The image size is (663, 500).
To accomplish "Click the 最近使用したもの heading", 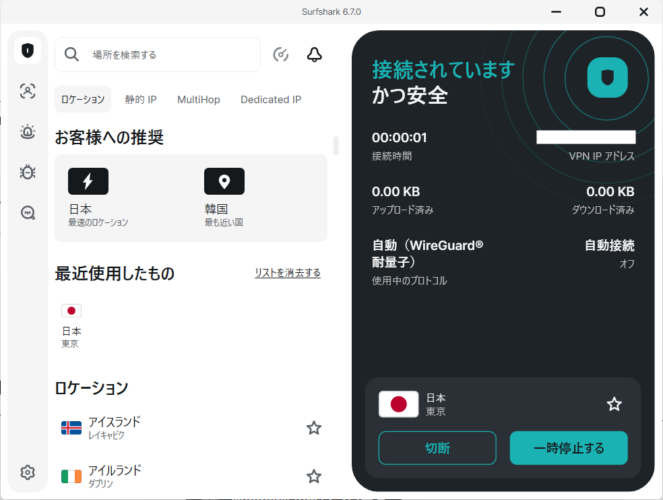I will pos(115,273).
